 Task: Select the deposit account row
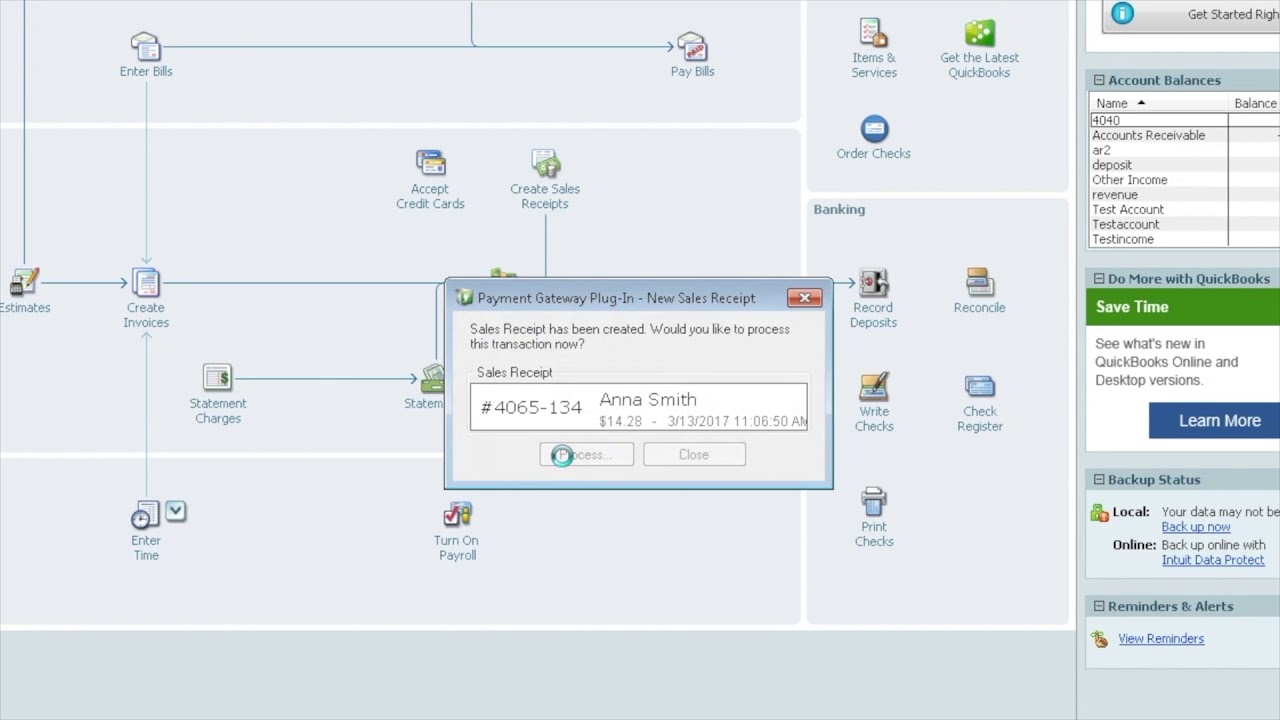coord(1184,165)
